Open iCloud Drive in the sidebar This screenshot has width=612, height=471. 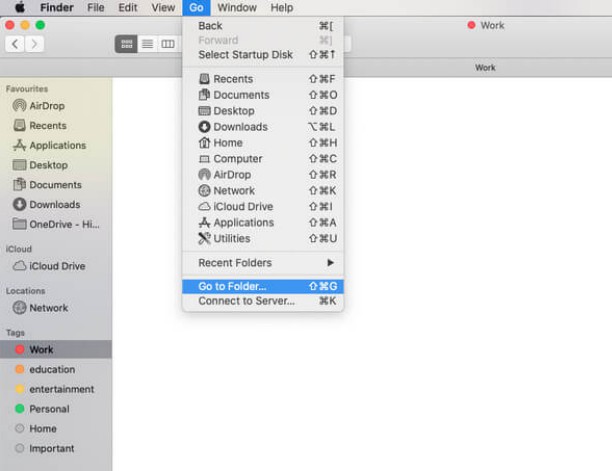[56, 266]
